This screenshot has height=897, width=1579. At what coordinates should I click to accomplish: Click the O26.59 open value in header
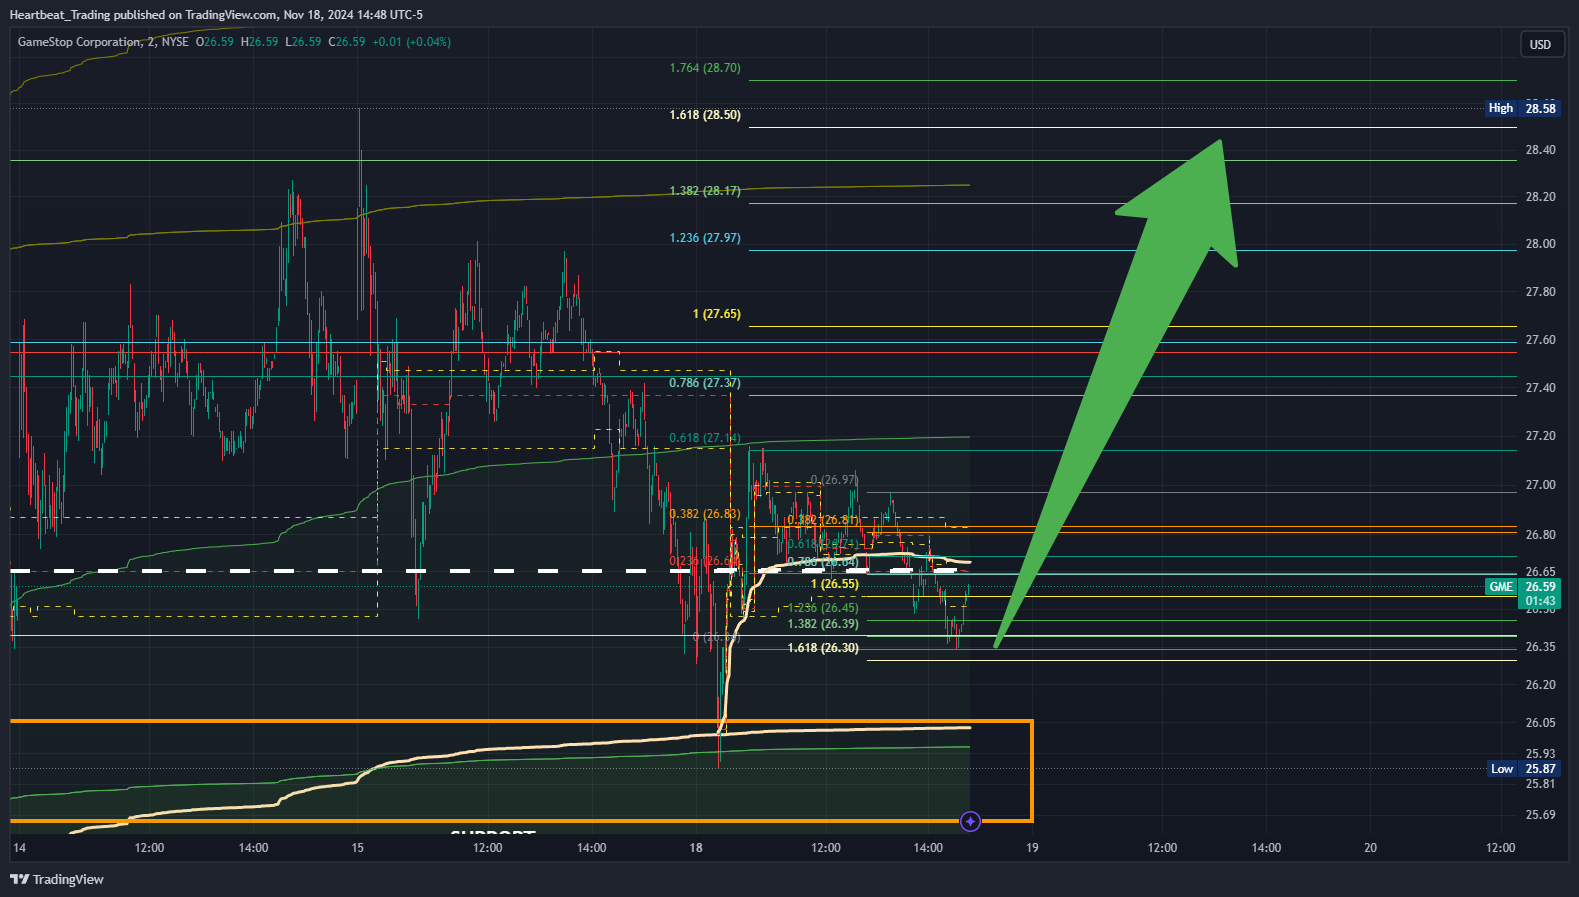tap(215, 42)
